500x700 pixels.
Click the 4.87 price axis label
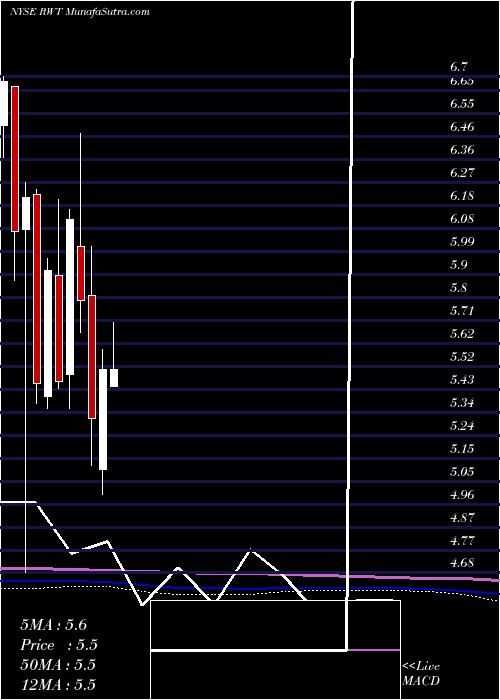(461, 518)
